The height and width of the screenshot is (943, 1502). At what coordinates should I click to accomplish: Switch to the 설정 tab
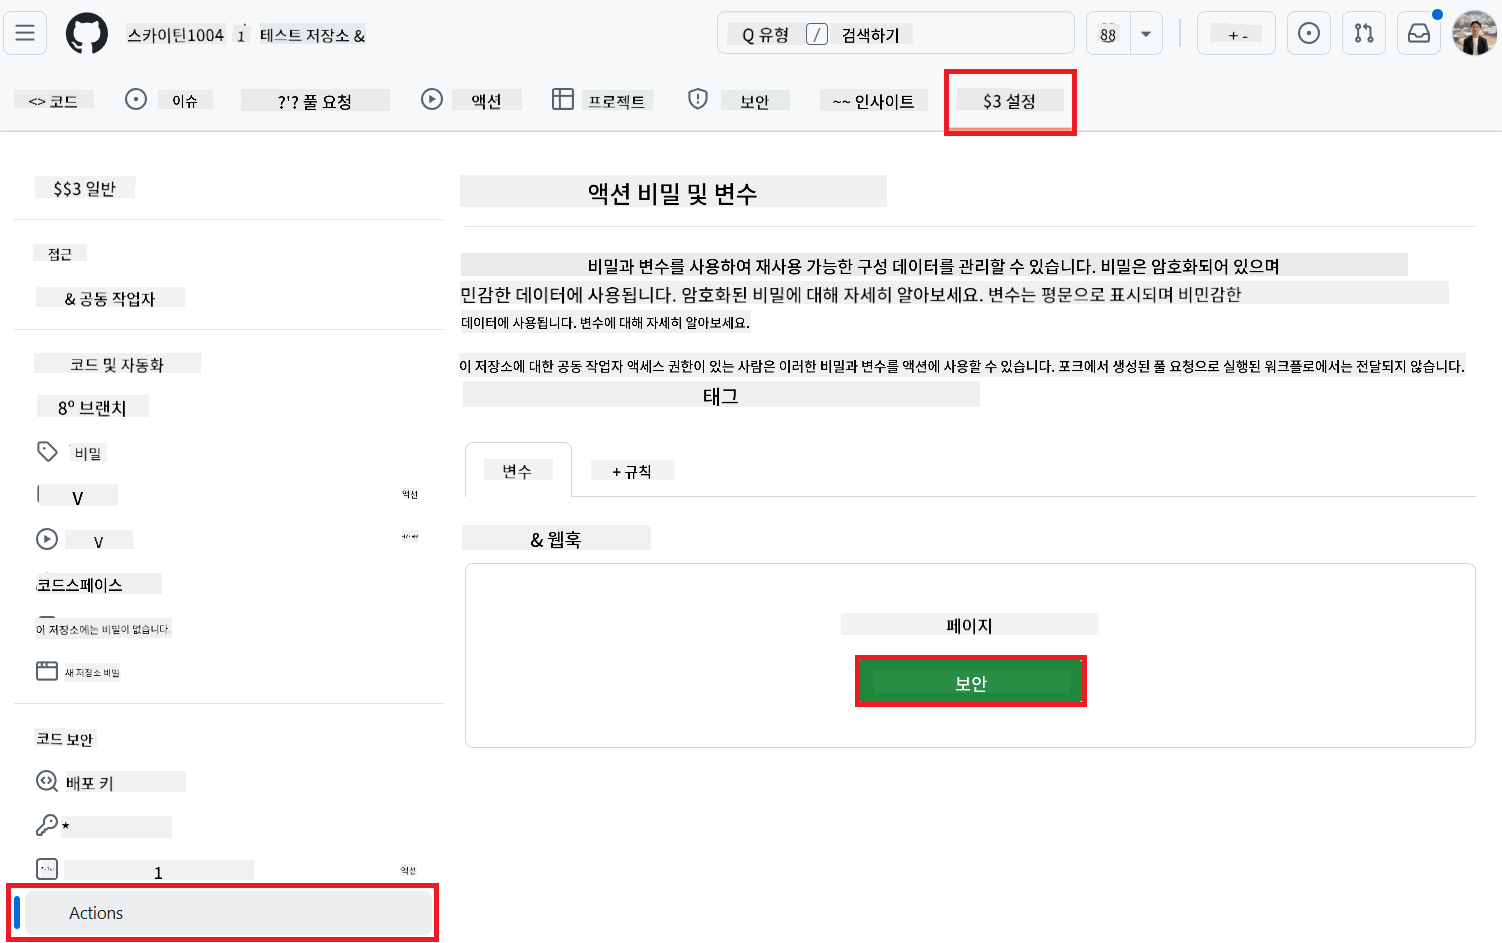tap(1009, 101)
